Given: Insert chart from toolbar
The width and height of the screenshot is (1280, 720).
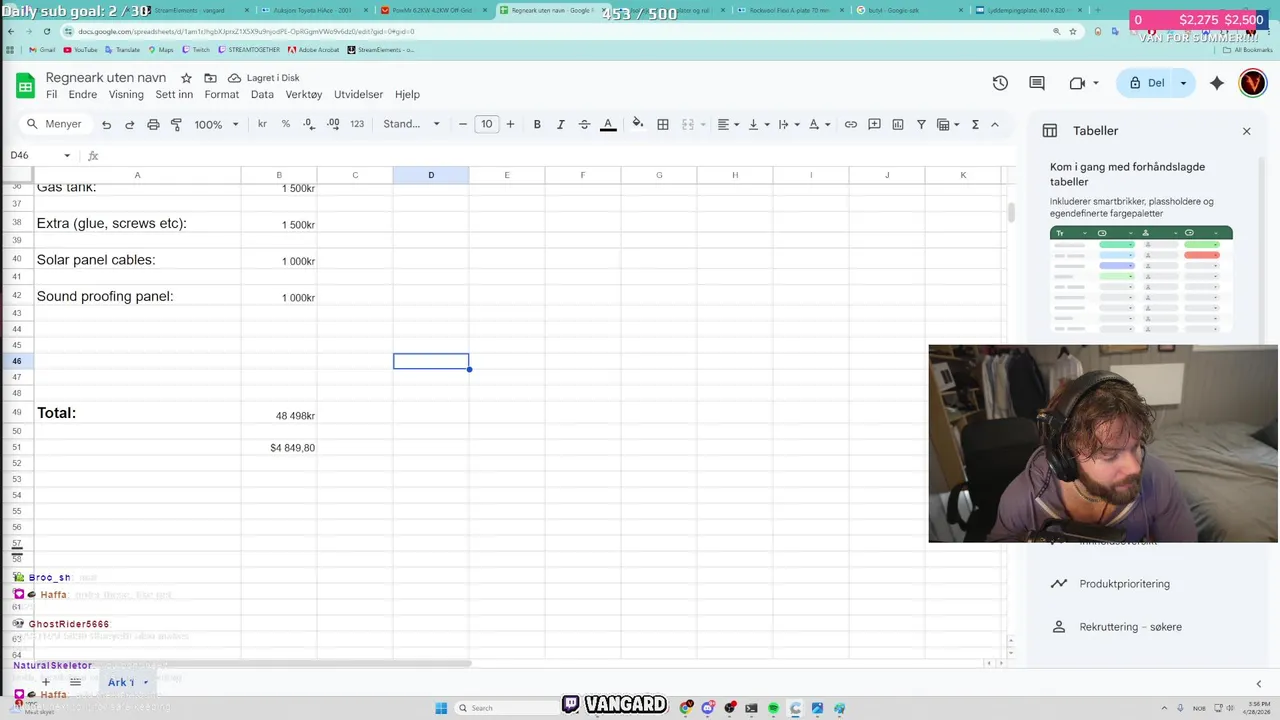Looking at the screenshot, I should click(897, 124).
